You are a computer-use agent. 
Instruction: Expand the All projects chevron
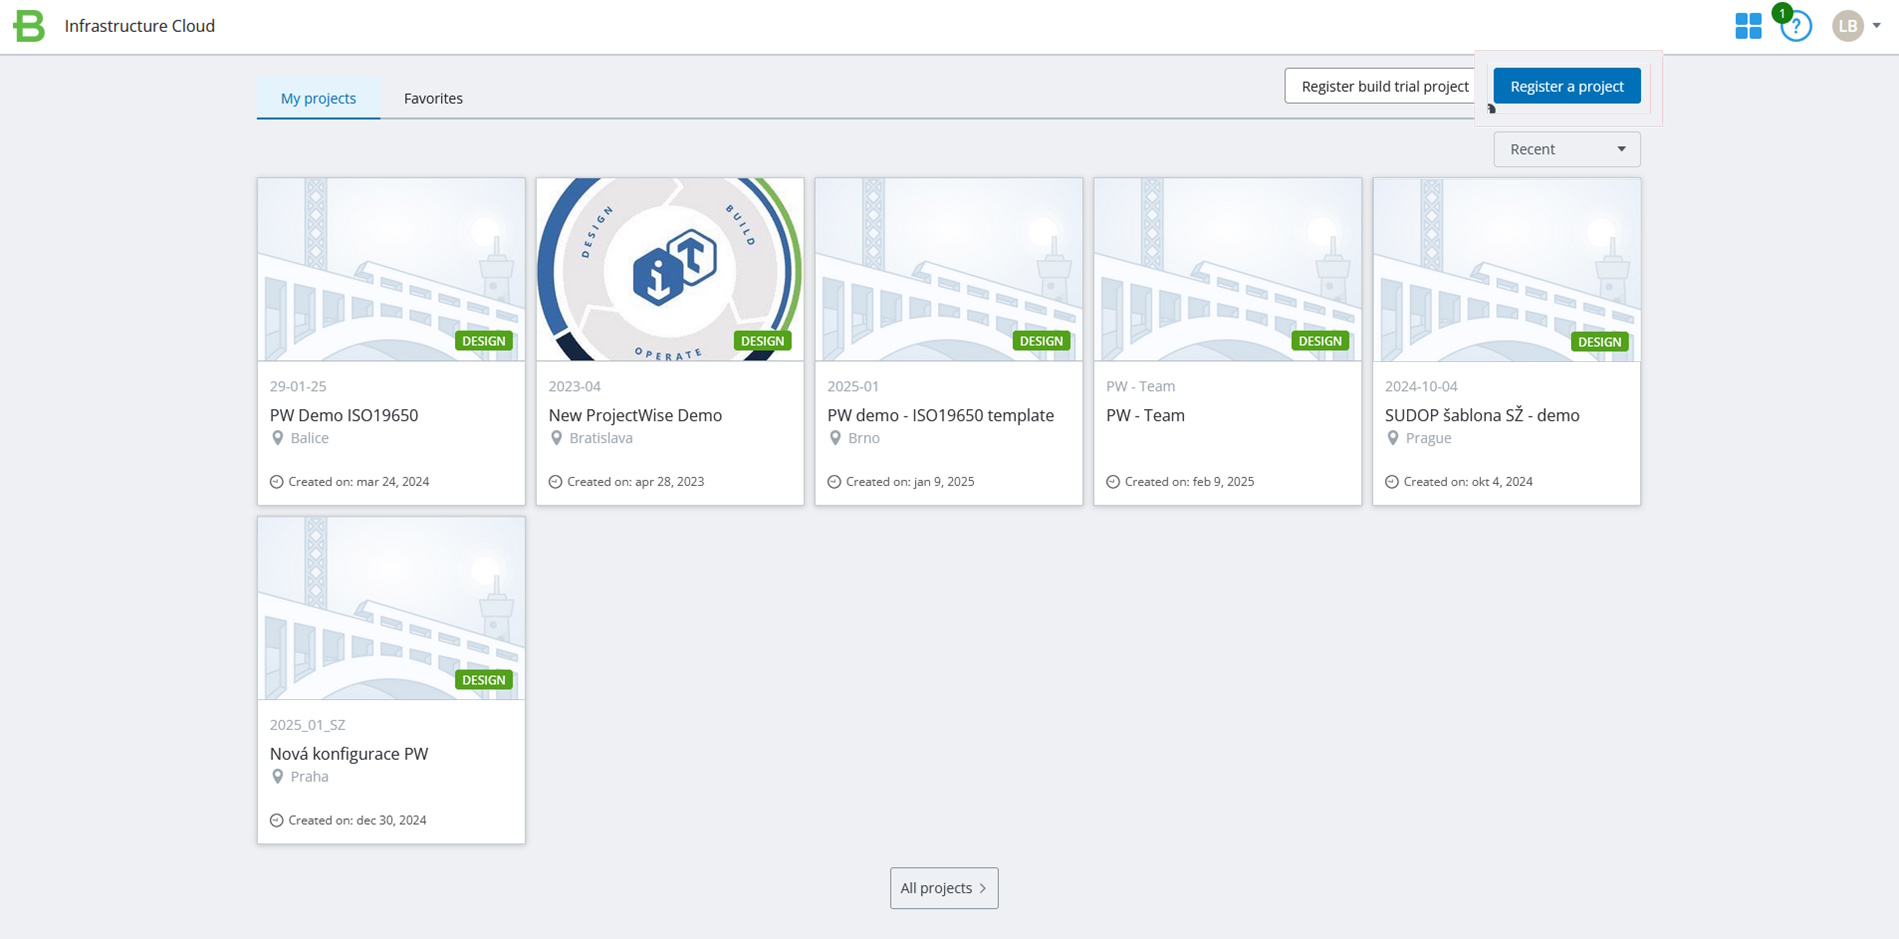(x=983, y=888)
